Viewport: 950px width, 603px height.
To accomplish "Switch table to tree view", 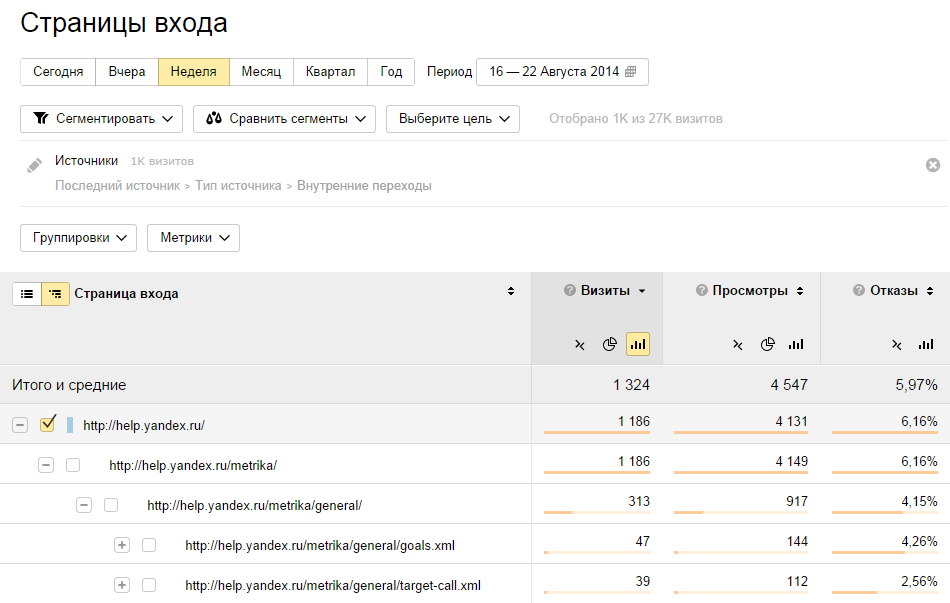I will point(55,294).
